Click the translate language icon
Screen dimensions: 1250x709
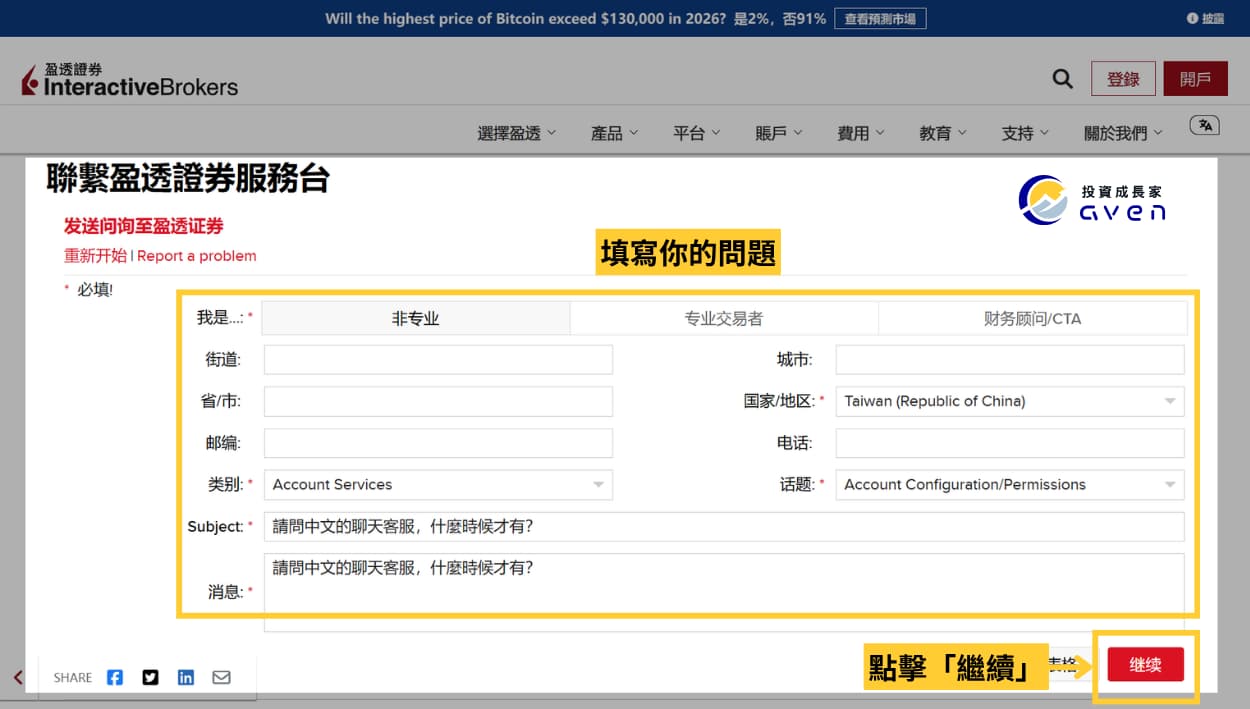pyautogui.click(x=1204, y=125)
